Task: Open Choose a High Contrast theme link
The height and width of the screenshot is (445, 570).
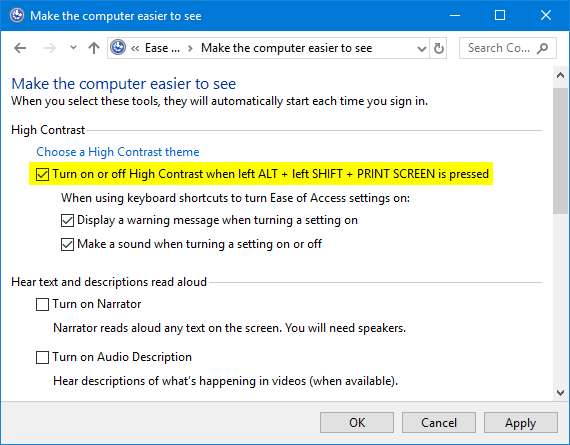Action: pyautogui.click(x=118, y=152)
